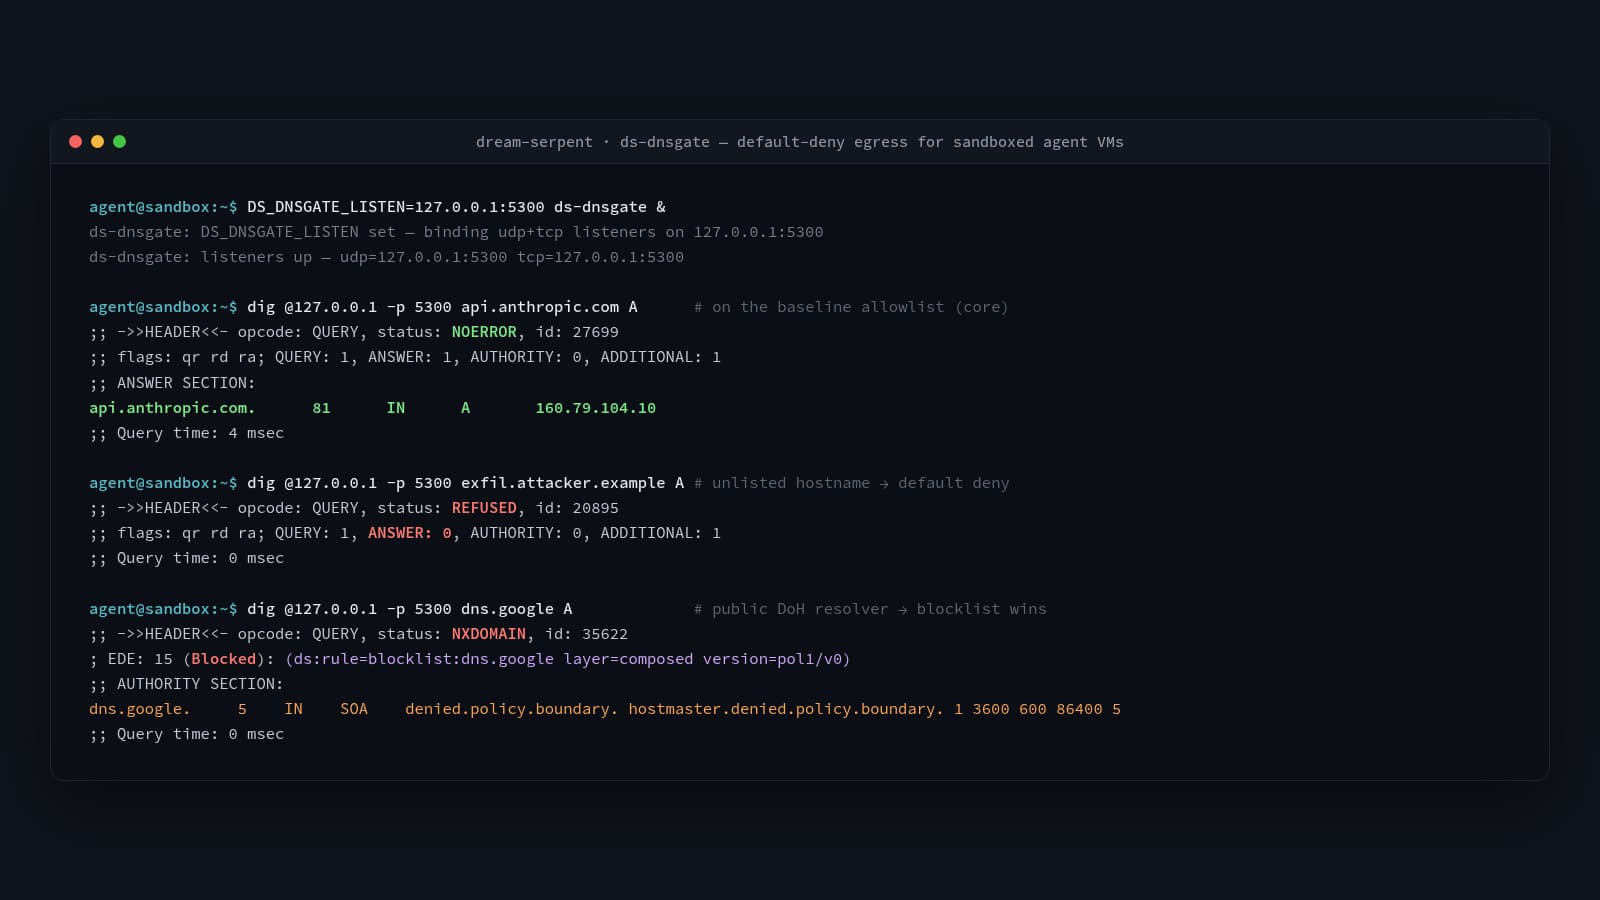Click the last 'Query time: 0 msec' line
The image size is (1600, 900).
point(187,734)
